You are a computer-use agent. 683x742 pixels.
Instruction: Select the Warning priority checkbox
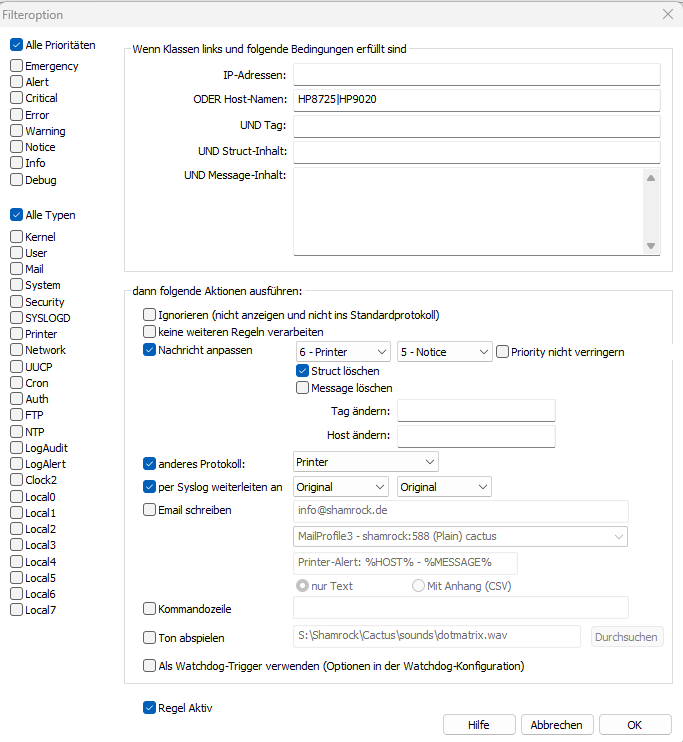coord(17,131)
